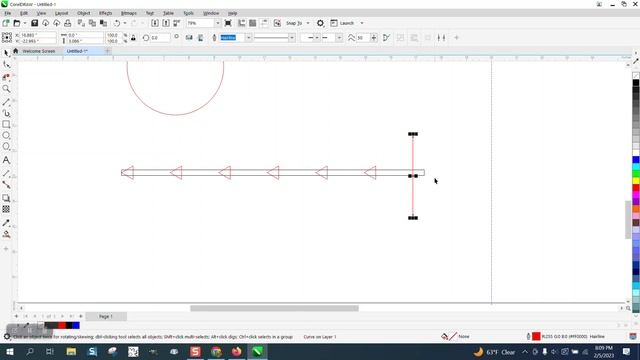Select the Polygon tool
This screenshot has height=360, width=640.
[x=6, y=147]
